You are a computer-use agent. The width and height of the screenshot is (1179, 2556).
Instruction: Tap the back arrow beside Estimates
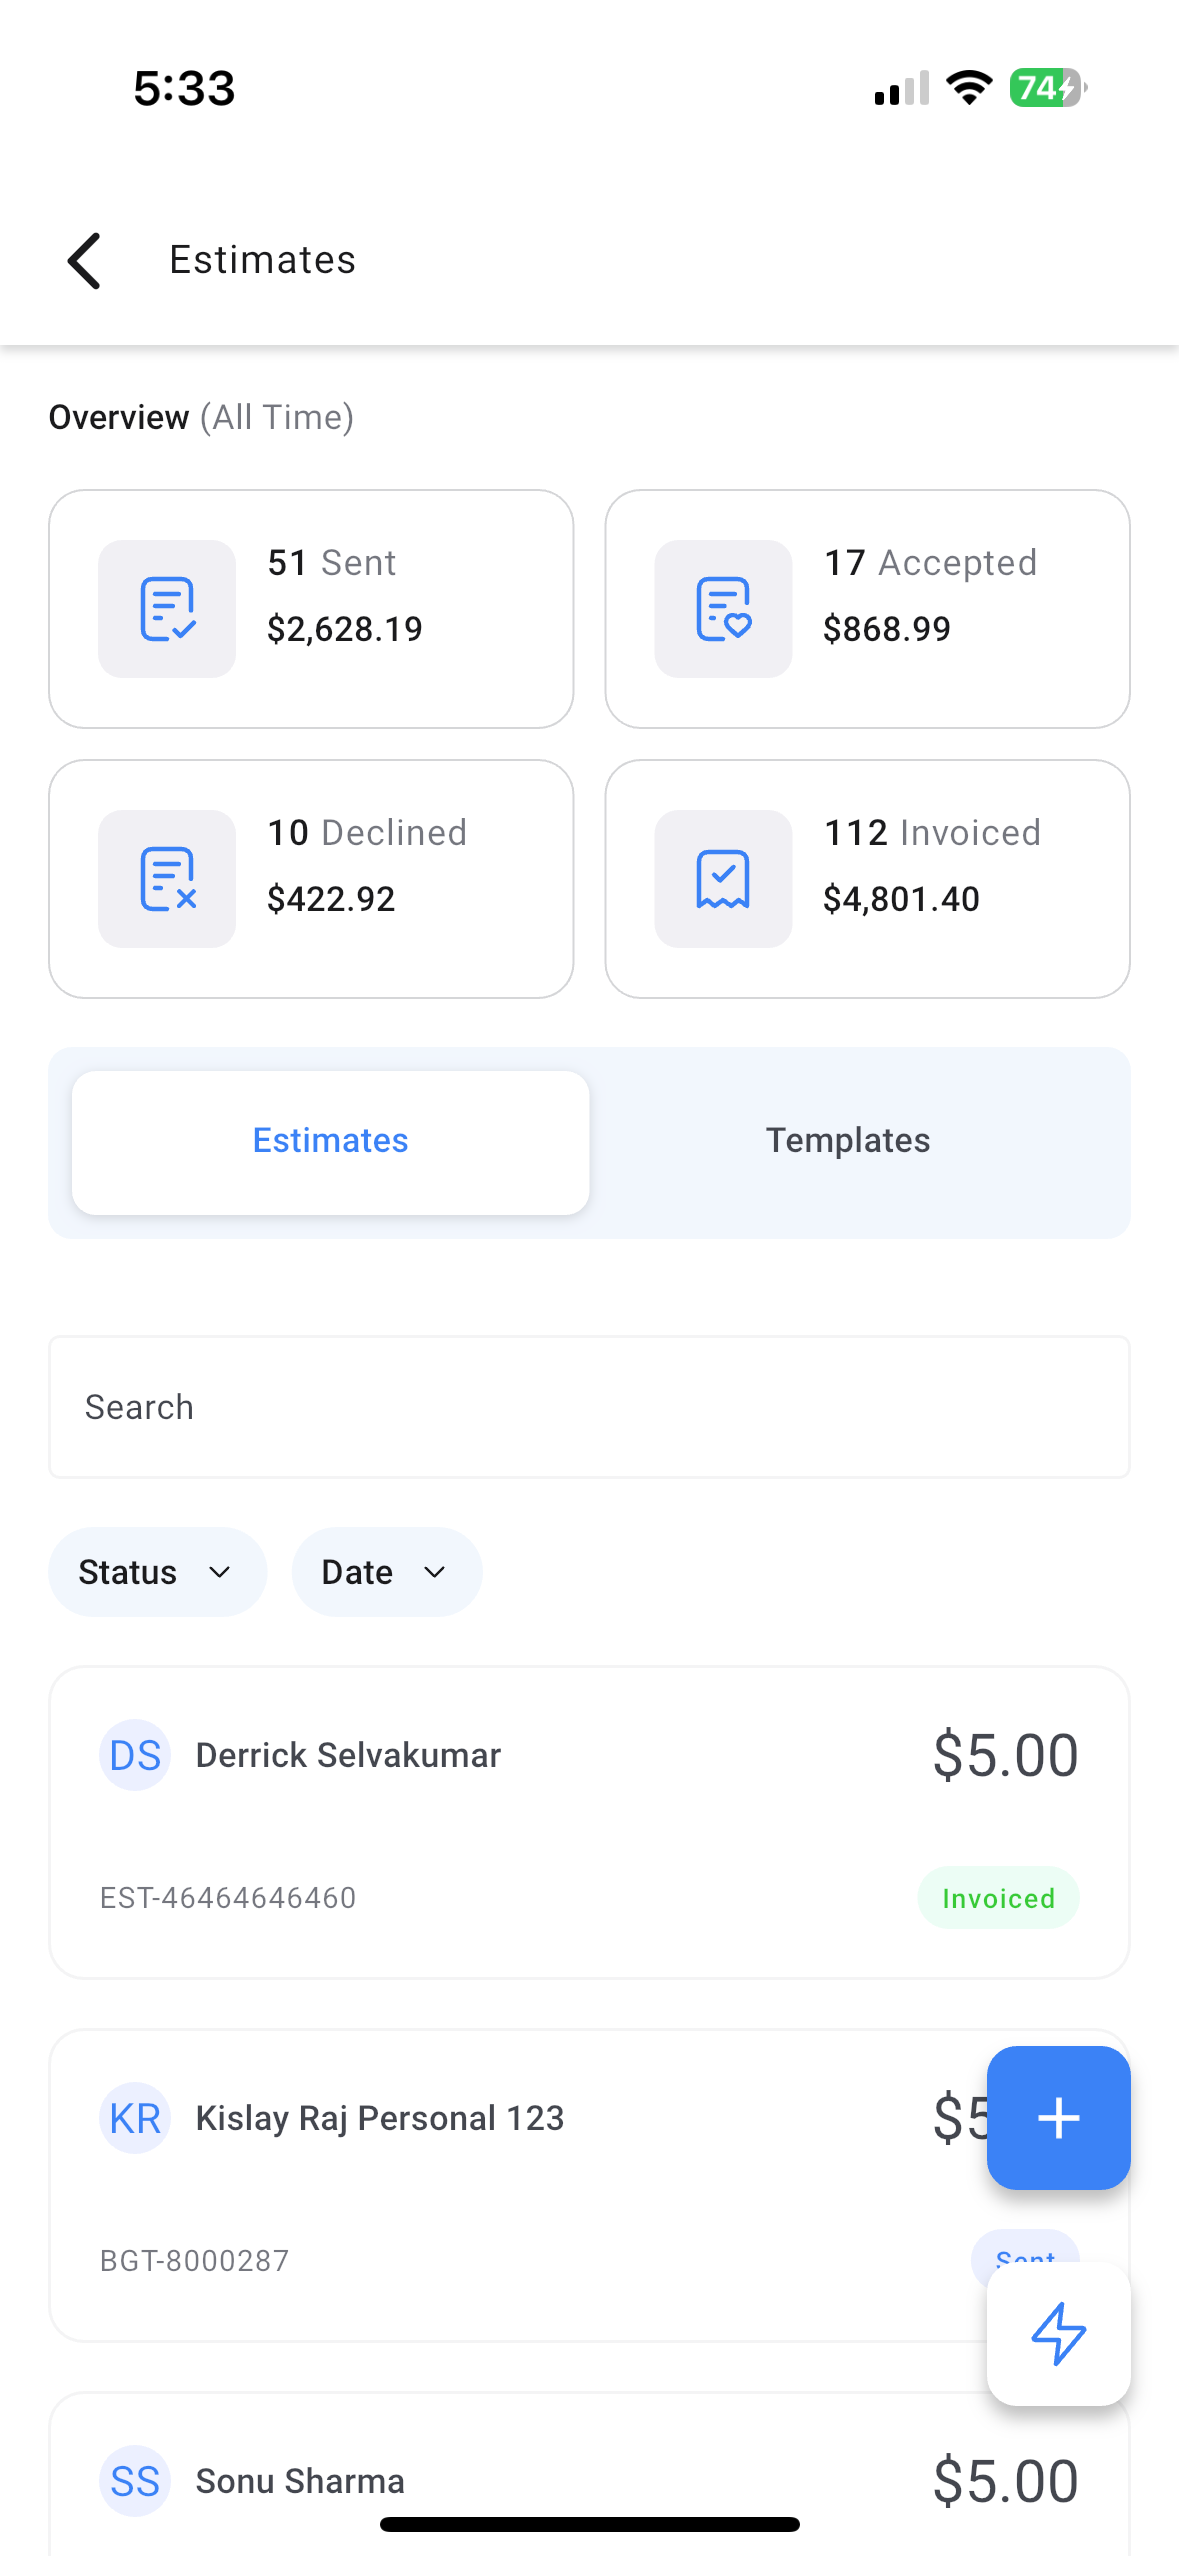84,261
